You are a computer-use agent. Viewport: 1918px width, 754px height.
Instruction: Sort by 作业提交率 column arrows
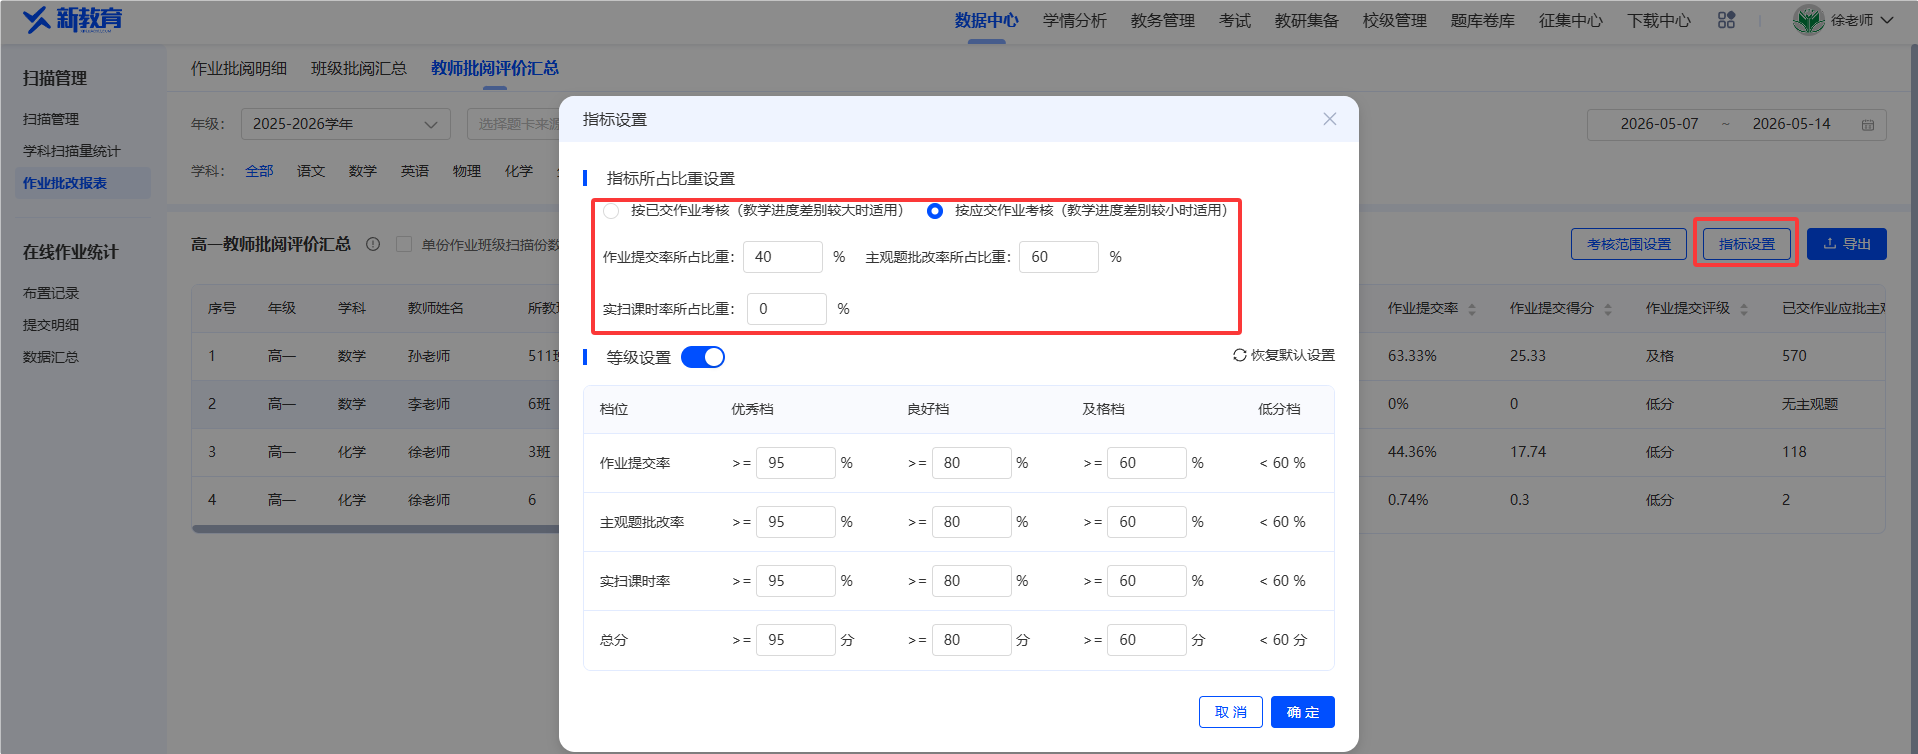(x=1472, y=309)
